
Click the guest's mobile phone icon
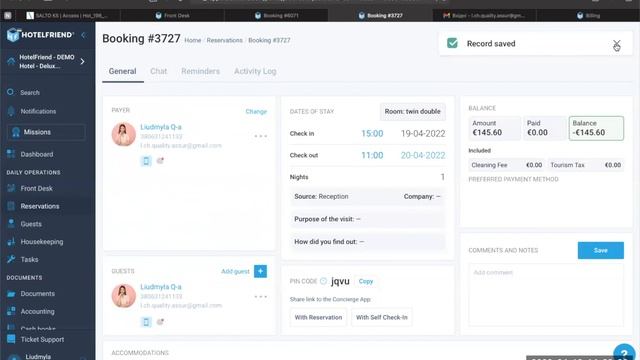[x=146, y=322]
